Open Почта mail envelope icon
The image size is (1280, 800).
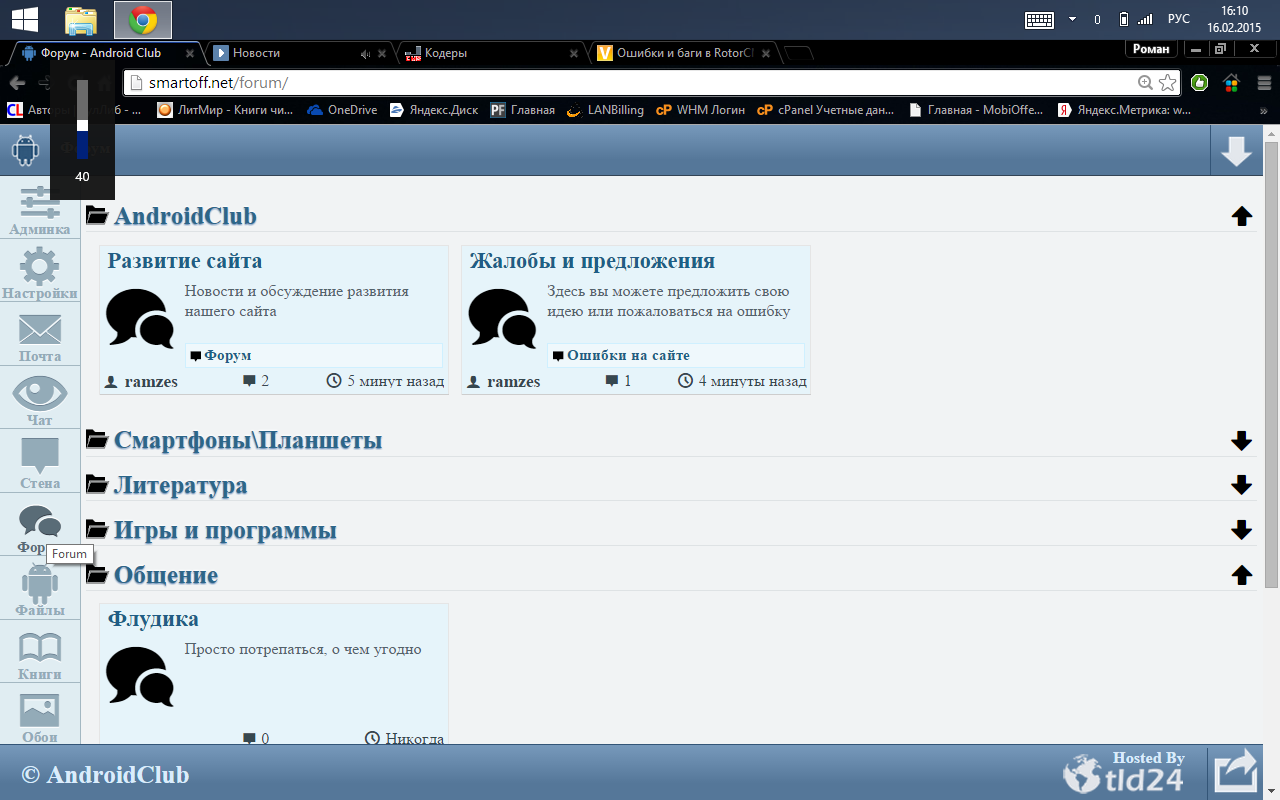pos(40,335)
